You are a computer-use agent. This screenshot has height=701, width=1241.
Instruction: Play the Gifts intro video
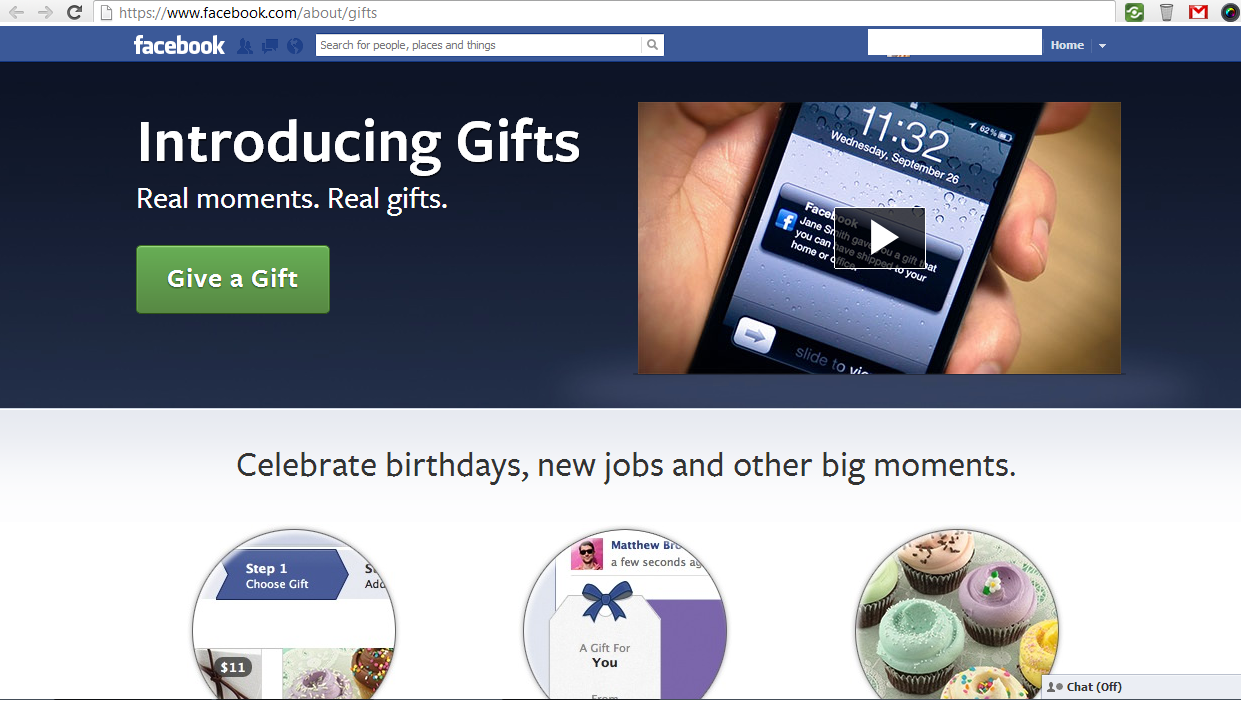pos(880,238)
